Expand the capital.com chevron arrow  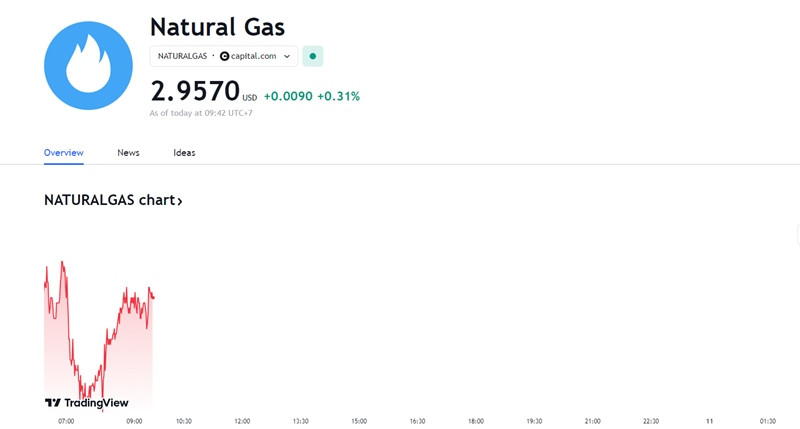click(x=287, y=56)
